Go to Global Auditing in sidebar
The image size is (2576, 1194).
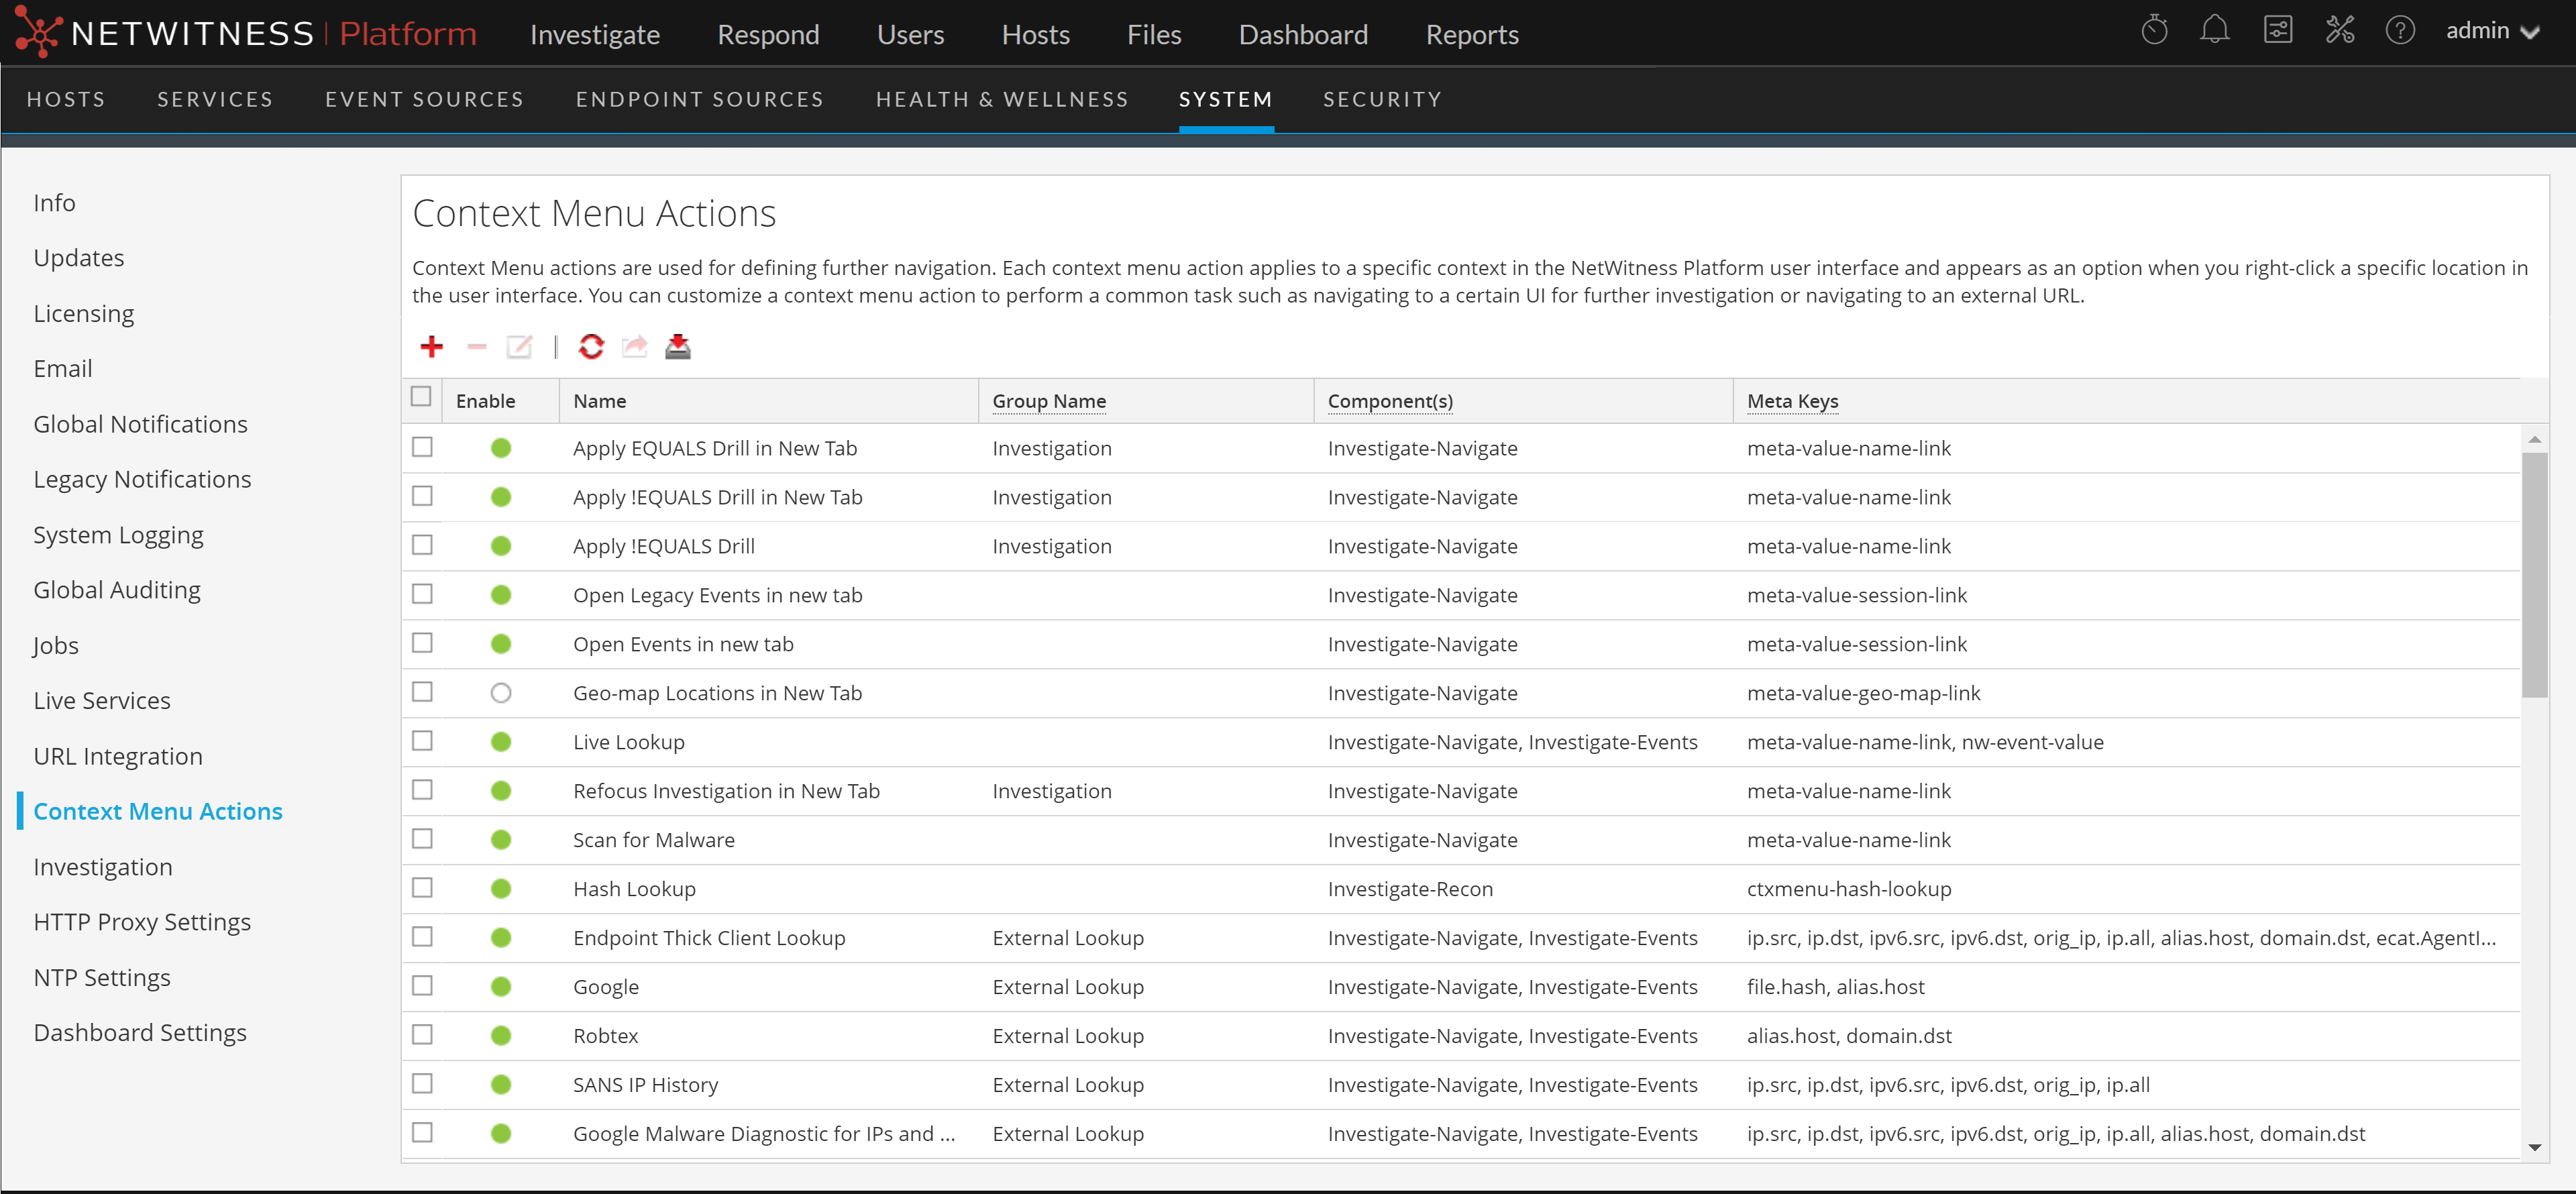117,590
